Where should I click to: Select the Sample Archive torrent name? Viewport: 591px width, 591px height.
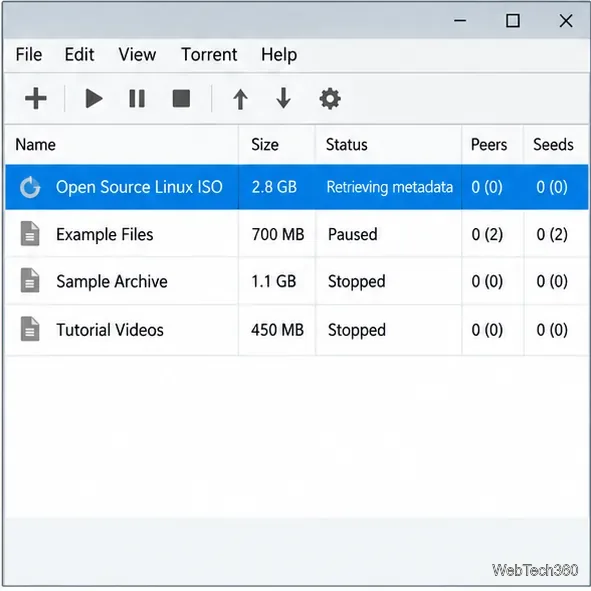pos(112,282)
